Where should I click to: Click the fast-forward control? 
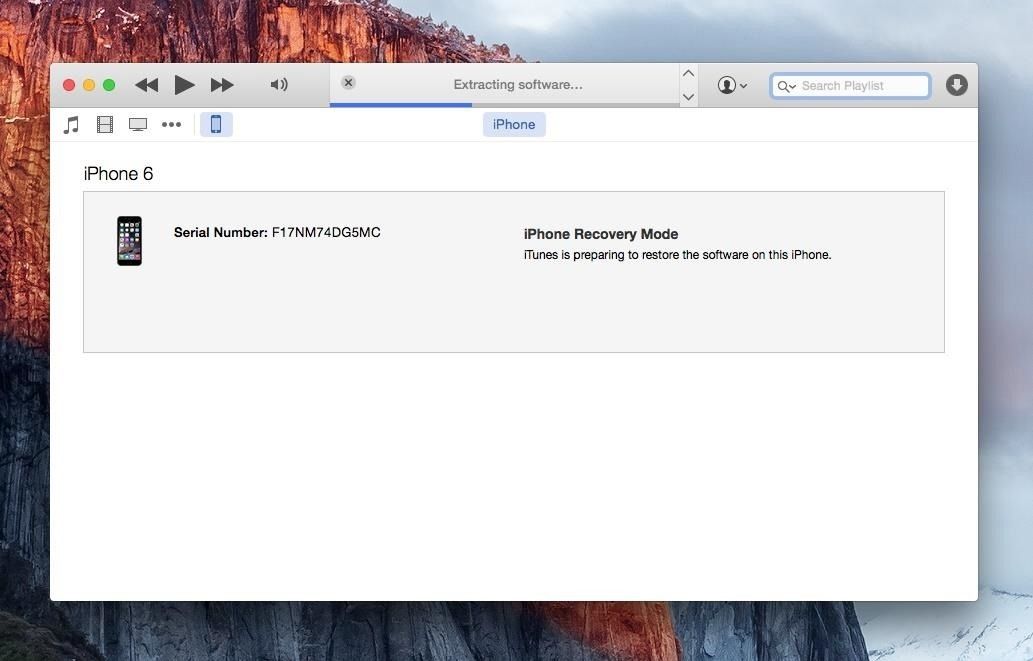[x=222, y=85]
